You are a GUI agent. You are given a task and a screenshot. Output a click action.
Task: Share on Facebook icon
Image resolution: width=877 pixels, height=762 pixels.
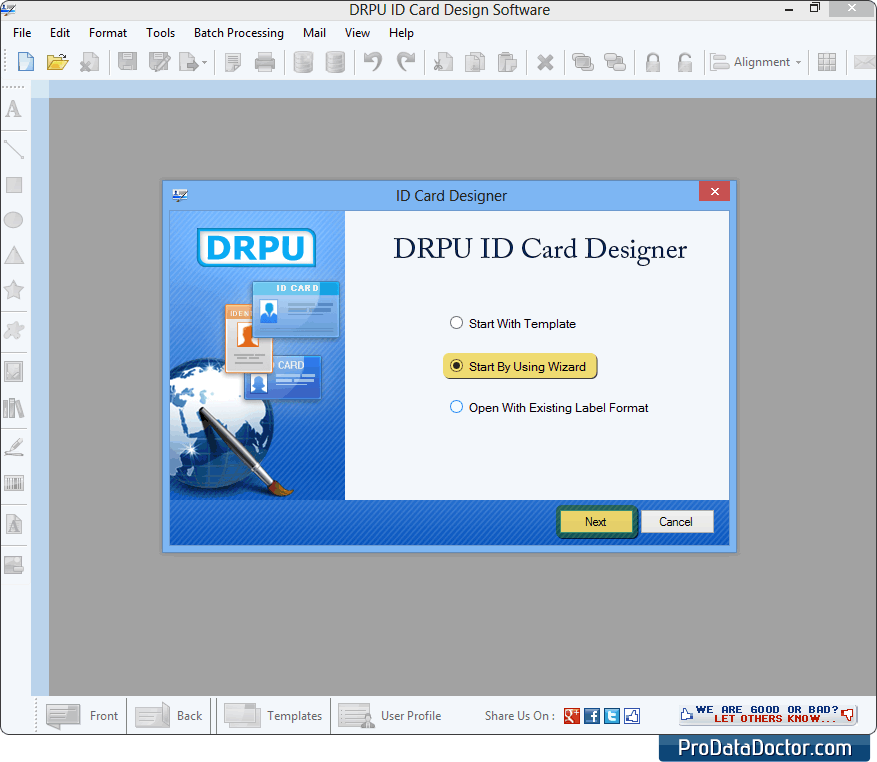(x=592, y=716)
